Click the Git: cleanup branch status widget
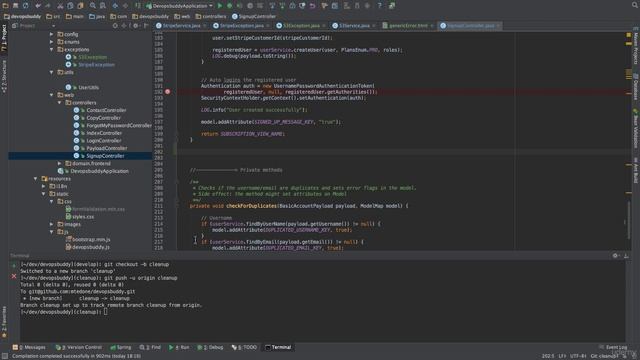Viewport: 640px width, 360px height. tap(604, 356)
